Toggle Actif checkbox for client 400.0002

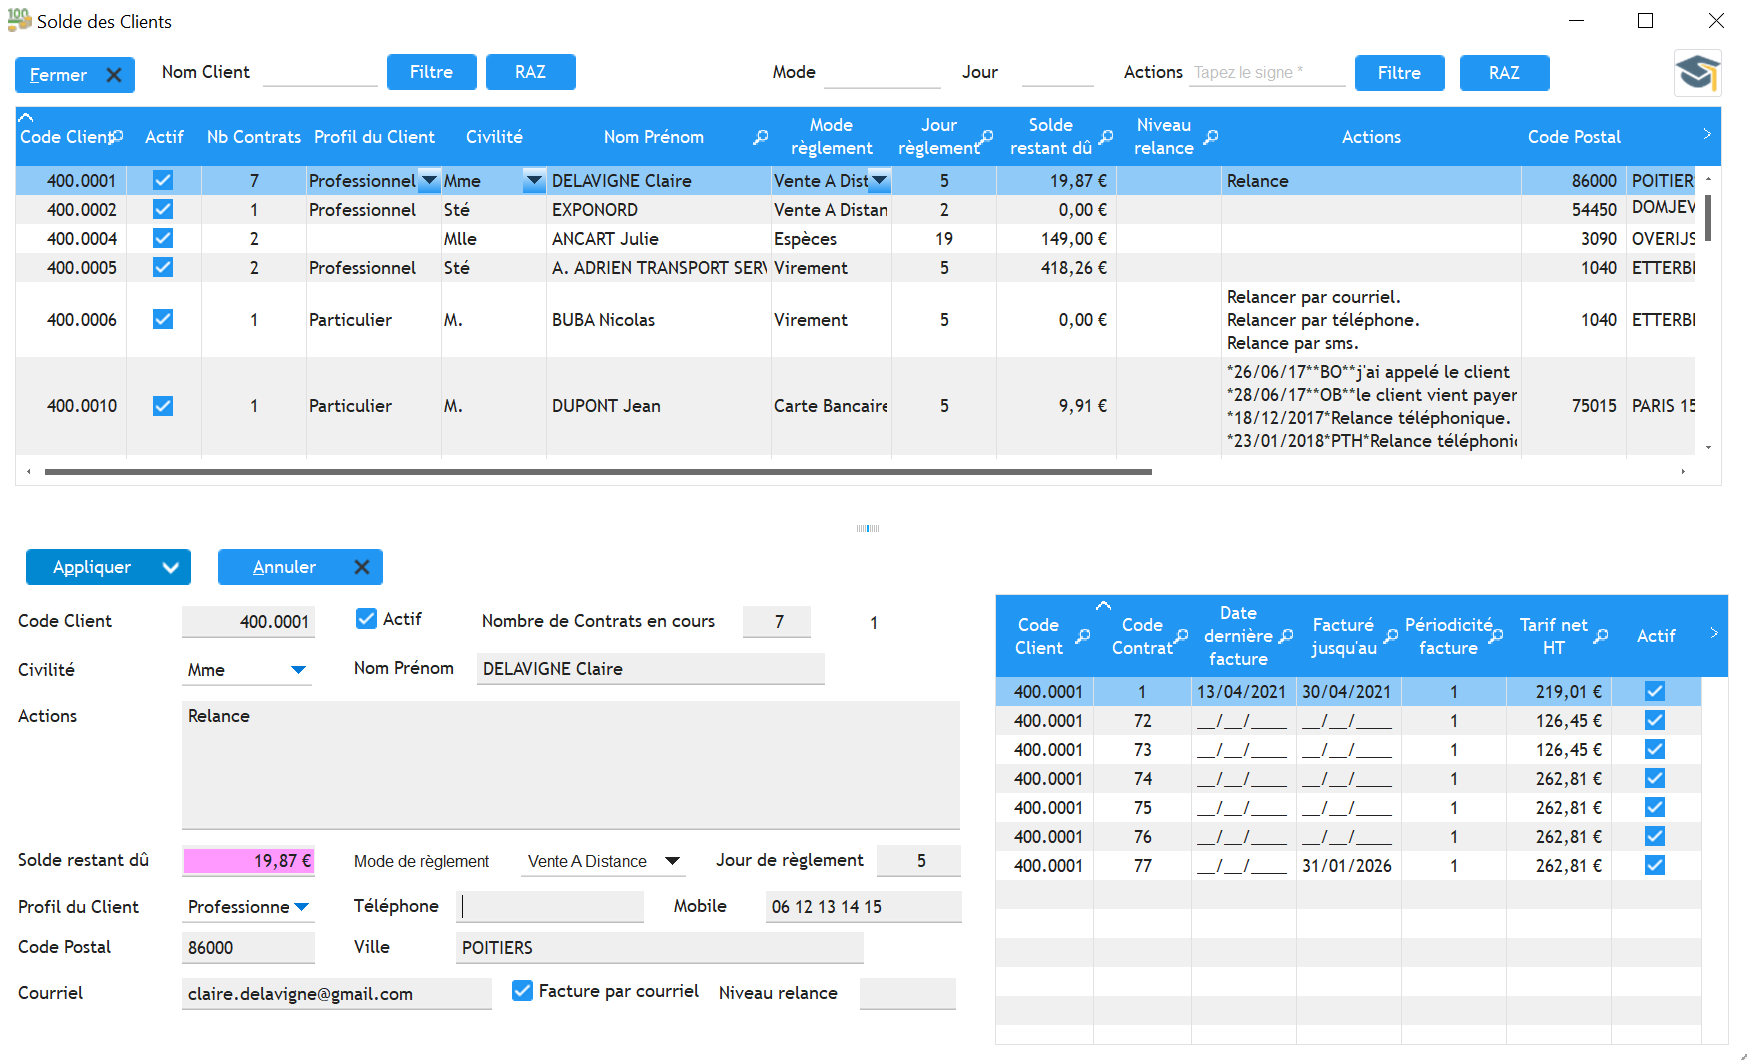point(163,209)
